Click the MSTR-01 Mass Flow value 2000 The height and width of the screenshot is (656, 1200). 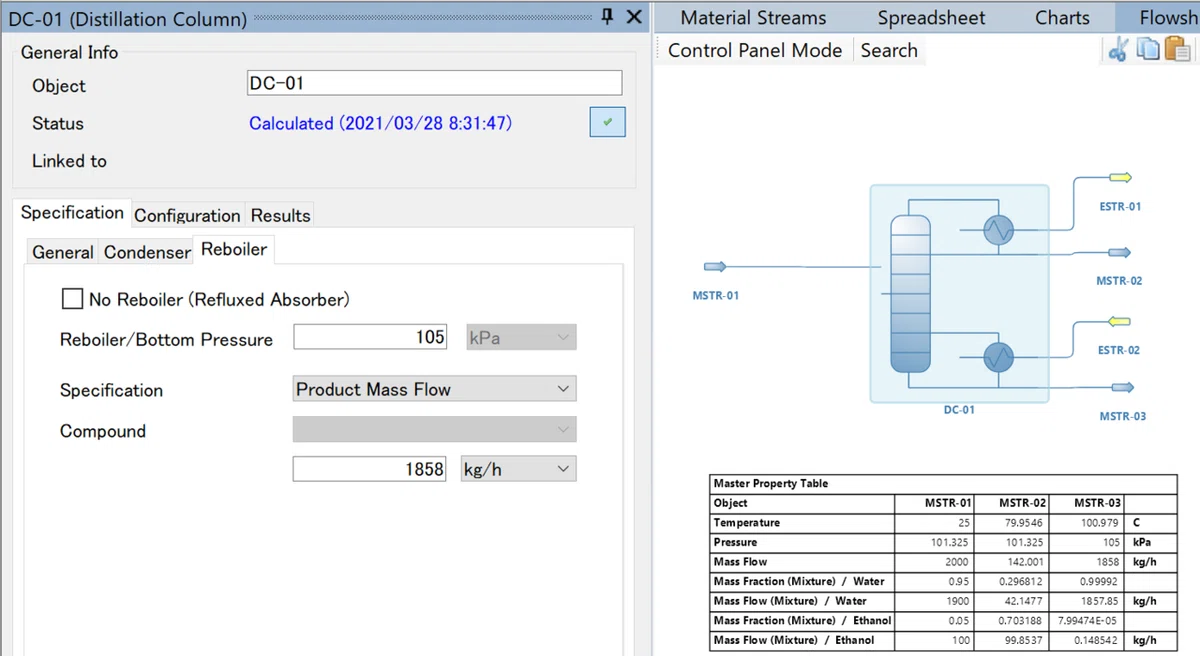click(957, 562)
